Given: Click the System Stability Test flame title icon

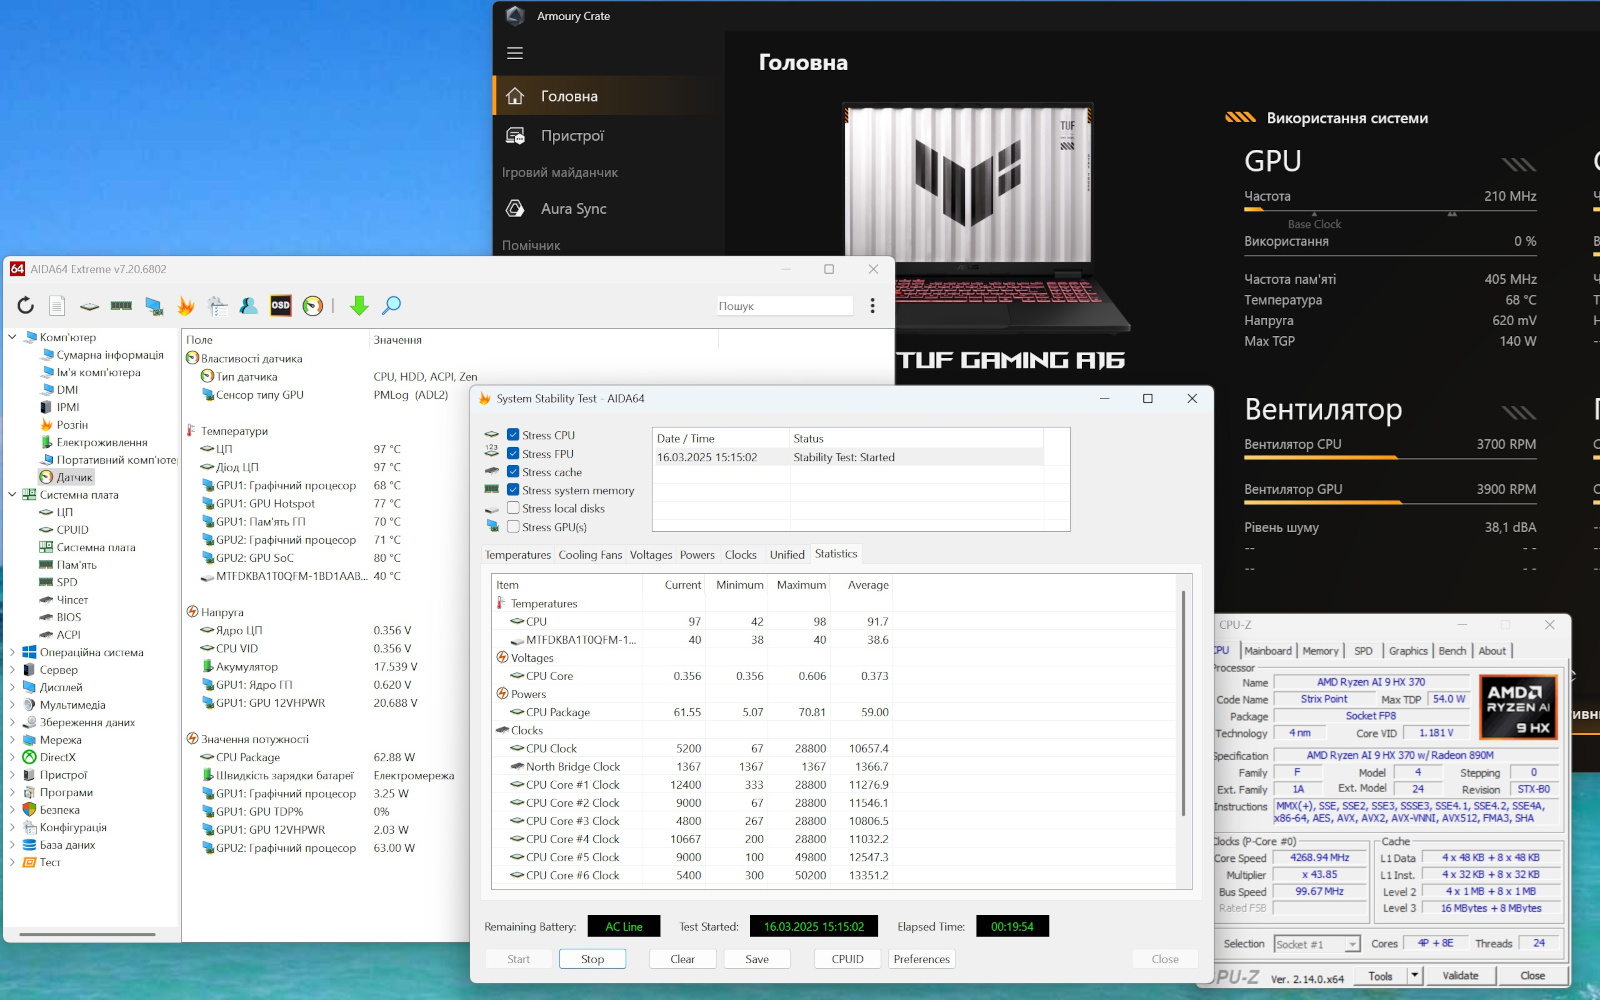Looking at the screenshot, I should (x=485, y=398).
